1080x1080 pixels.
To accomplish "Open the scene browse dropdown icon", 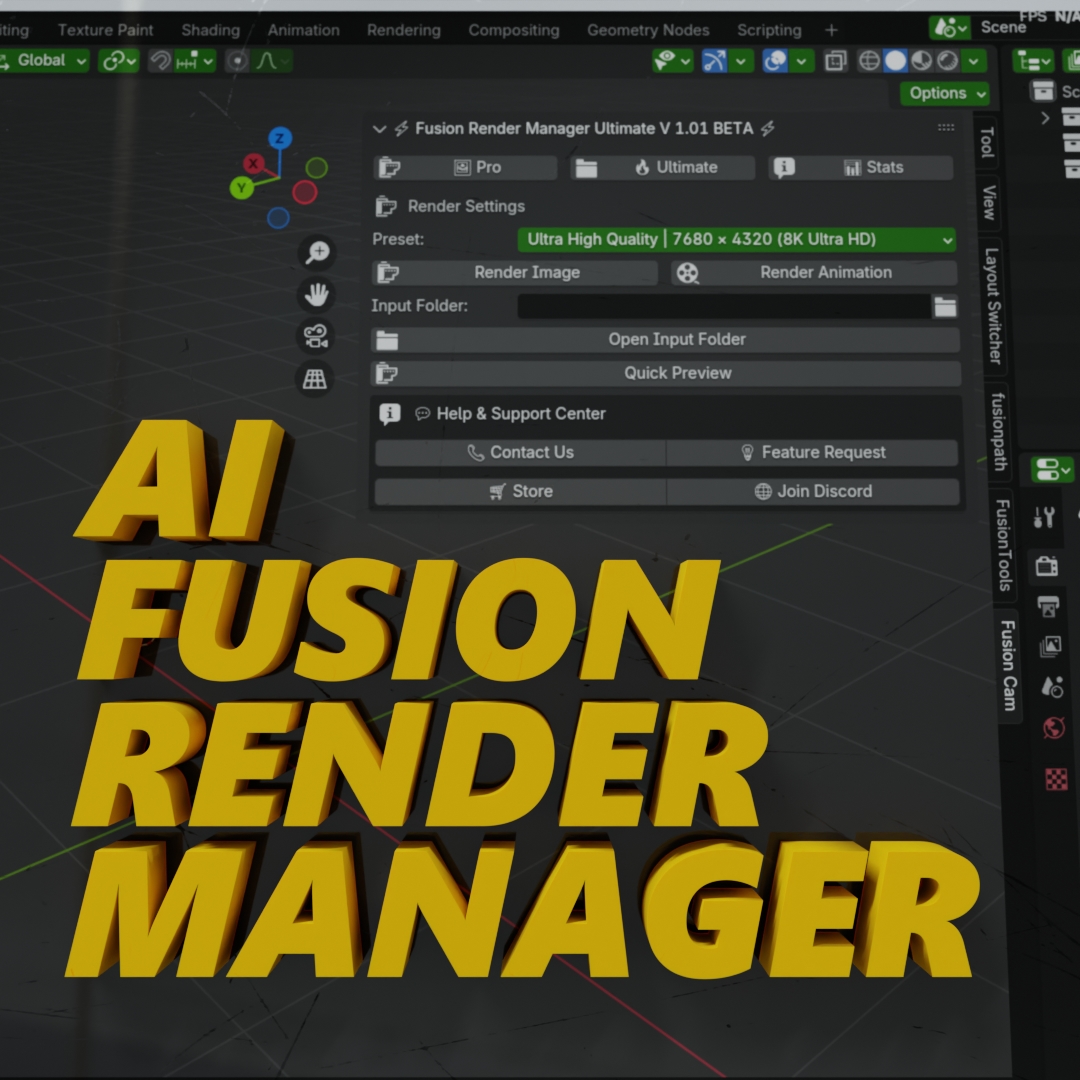I will (x=949, y=28).
